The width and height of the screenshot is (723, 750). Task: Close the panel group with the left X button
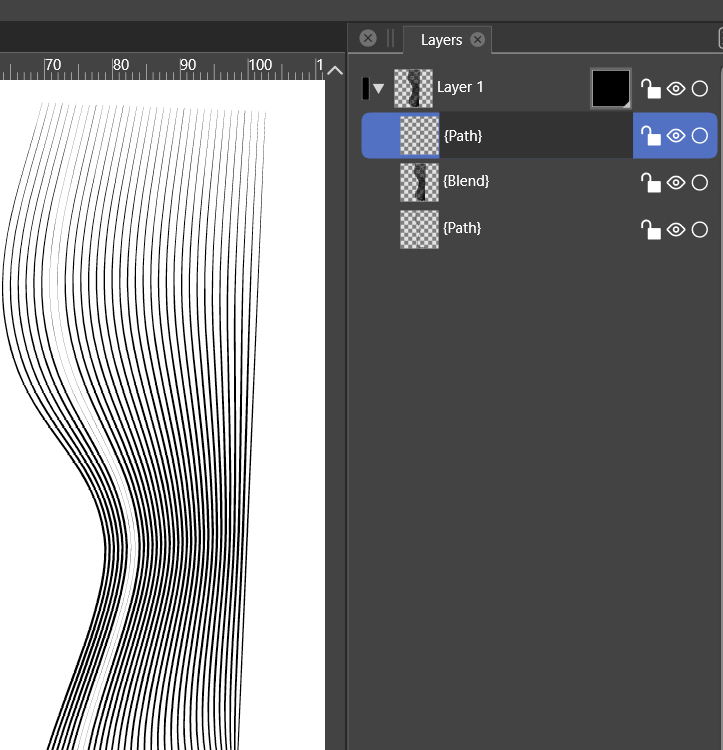pos(368,38)
